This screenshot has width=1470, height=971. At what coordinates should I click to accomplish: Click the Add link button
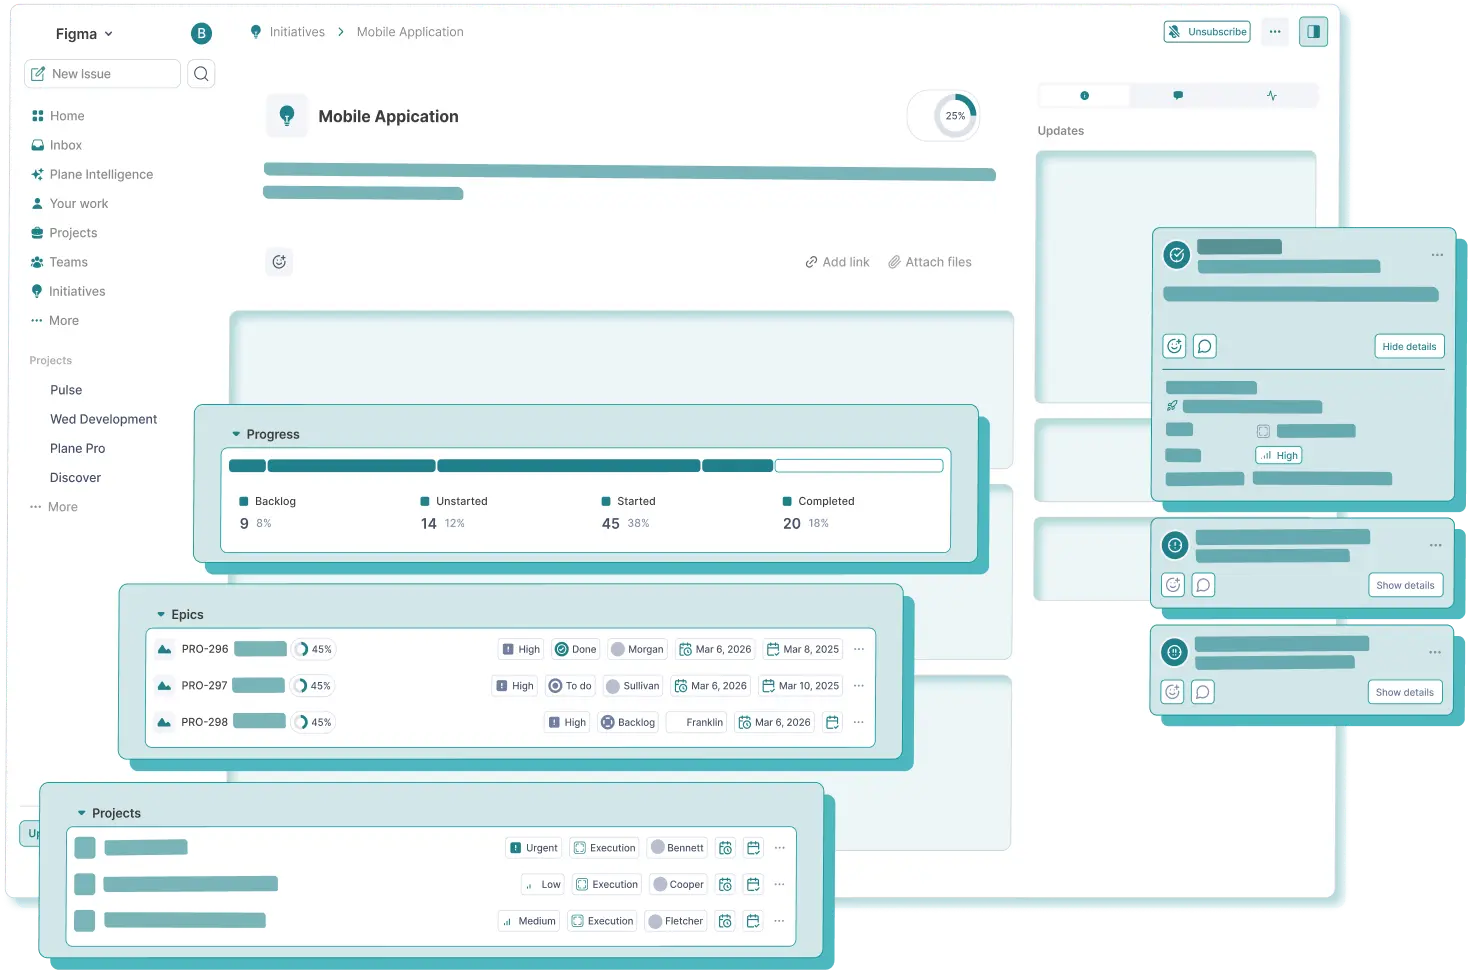(x=837, y=262)
